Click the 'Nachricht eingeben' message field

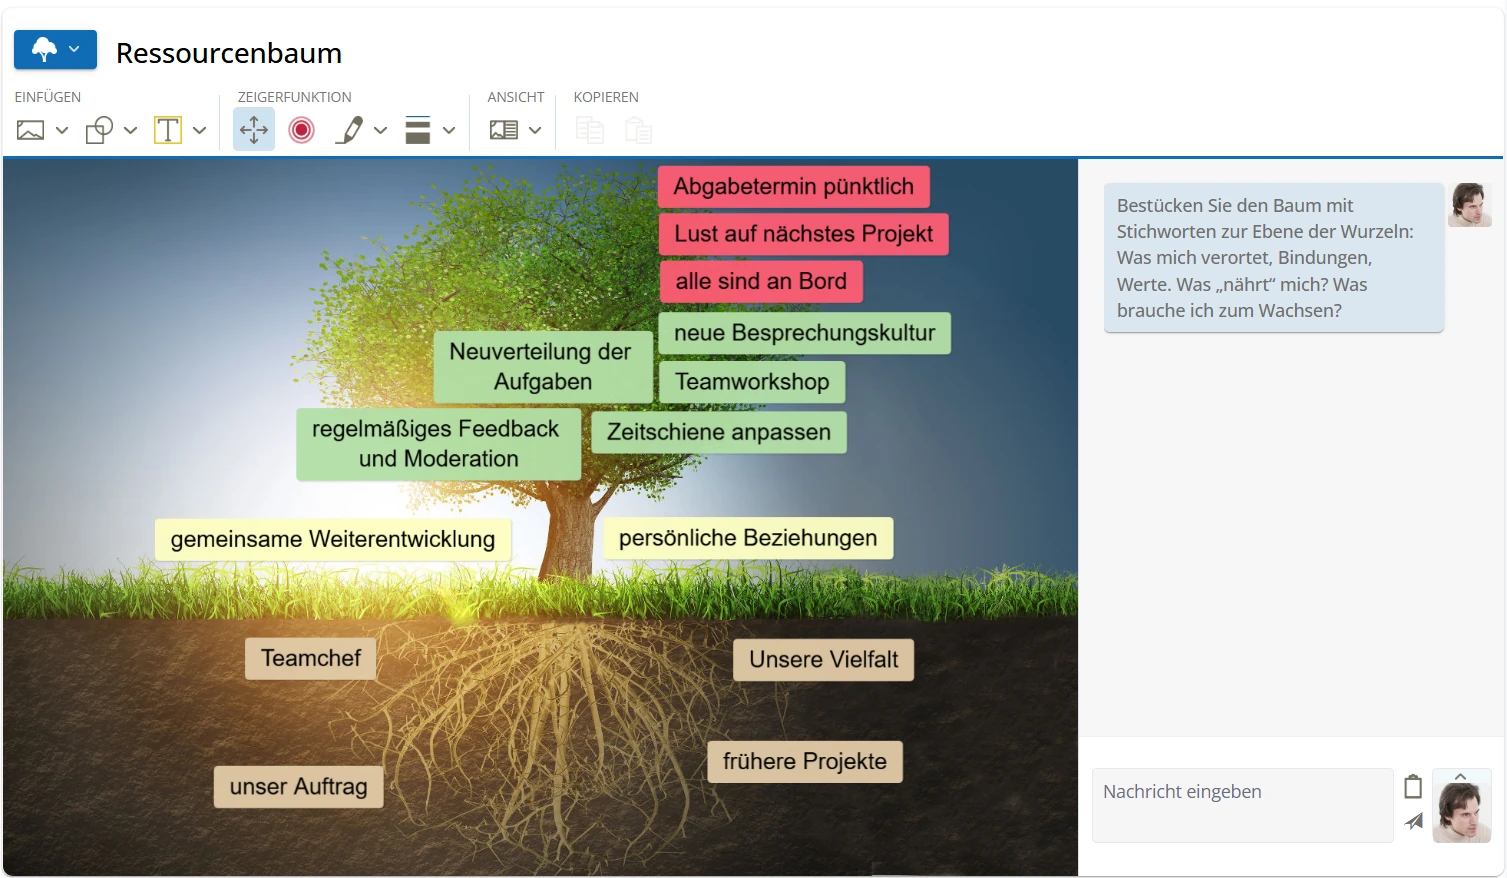pos(1240,791)
